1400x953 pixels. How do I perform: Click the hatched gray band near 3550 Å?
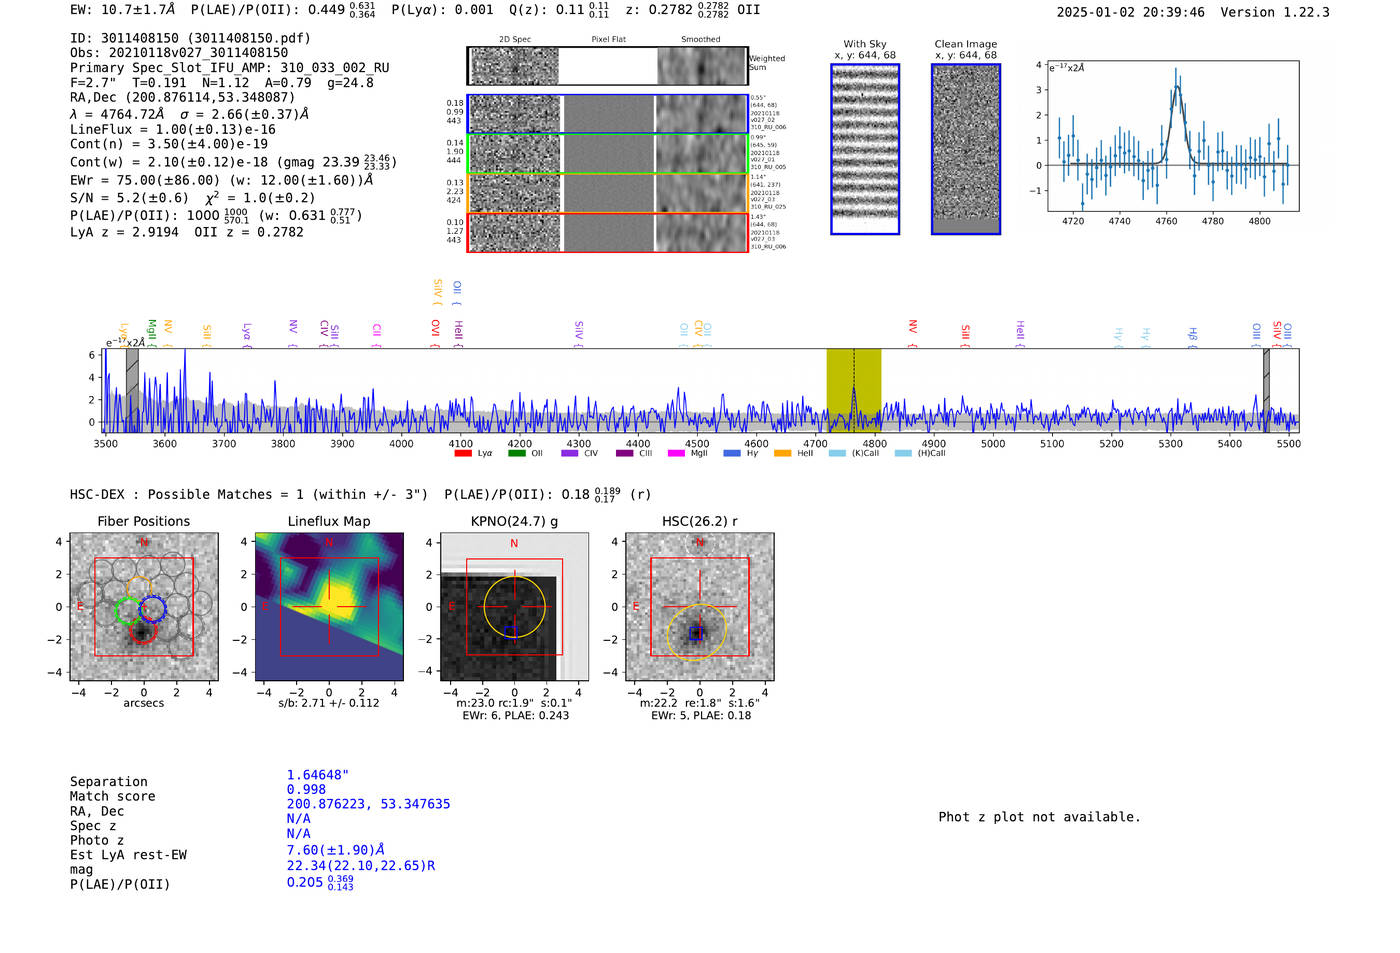click(132, 390)
